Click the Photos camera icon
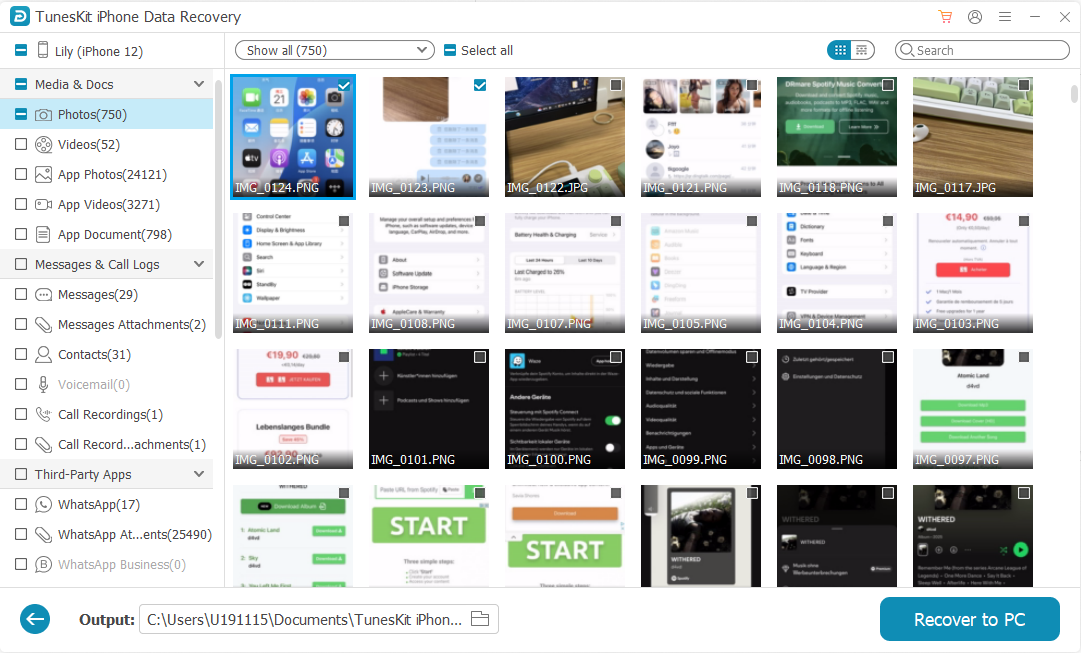This screenshot has height=653, width=1081. 43,114
